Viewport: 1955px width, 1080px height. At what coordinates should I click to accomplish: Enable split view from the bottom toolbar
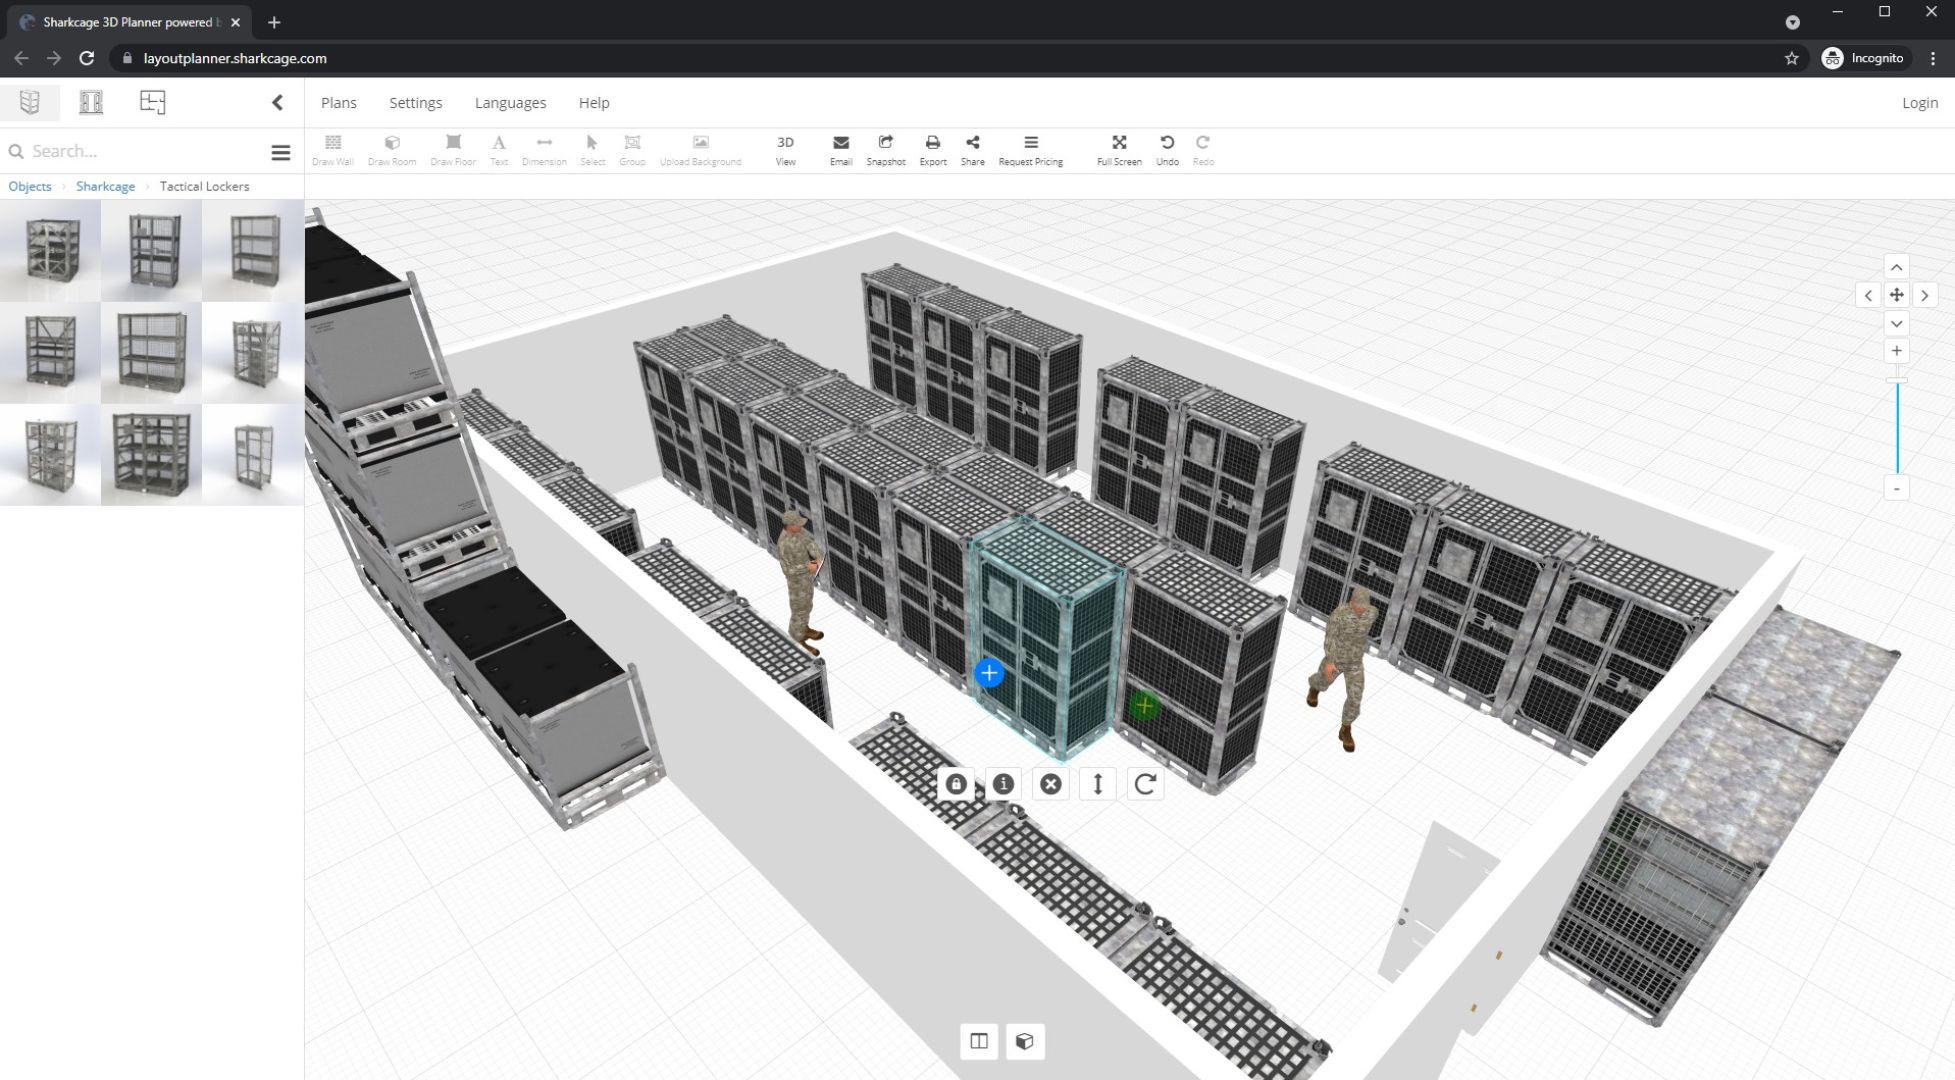pyautogui.click(x=978, y=1041)
